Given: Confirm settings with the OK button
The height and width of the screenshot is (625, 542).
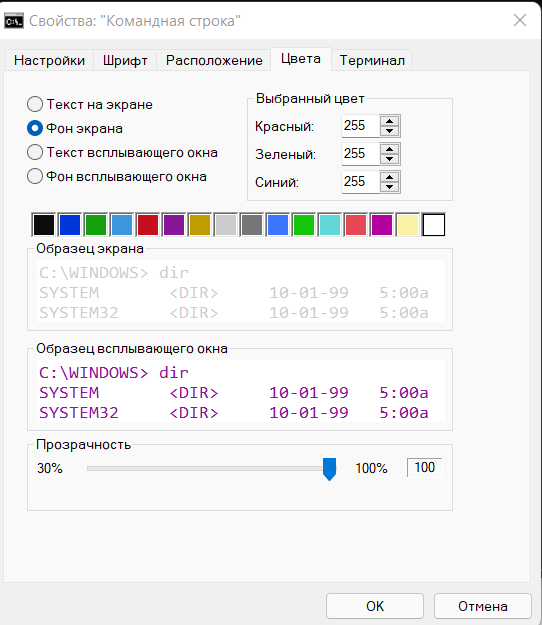Looking at the screenshot, I should 375,606.
